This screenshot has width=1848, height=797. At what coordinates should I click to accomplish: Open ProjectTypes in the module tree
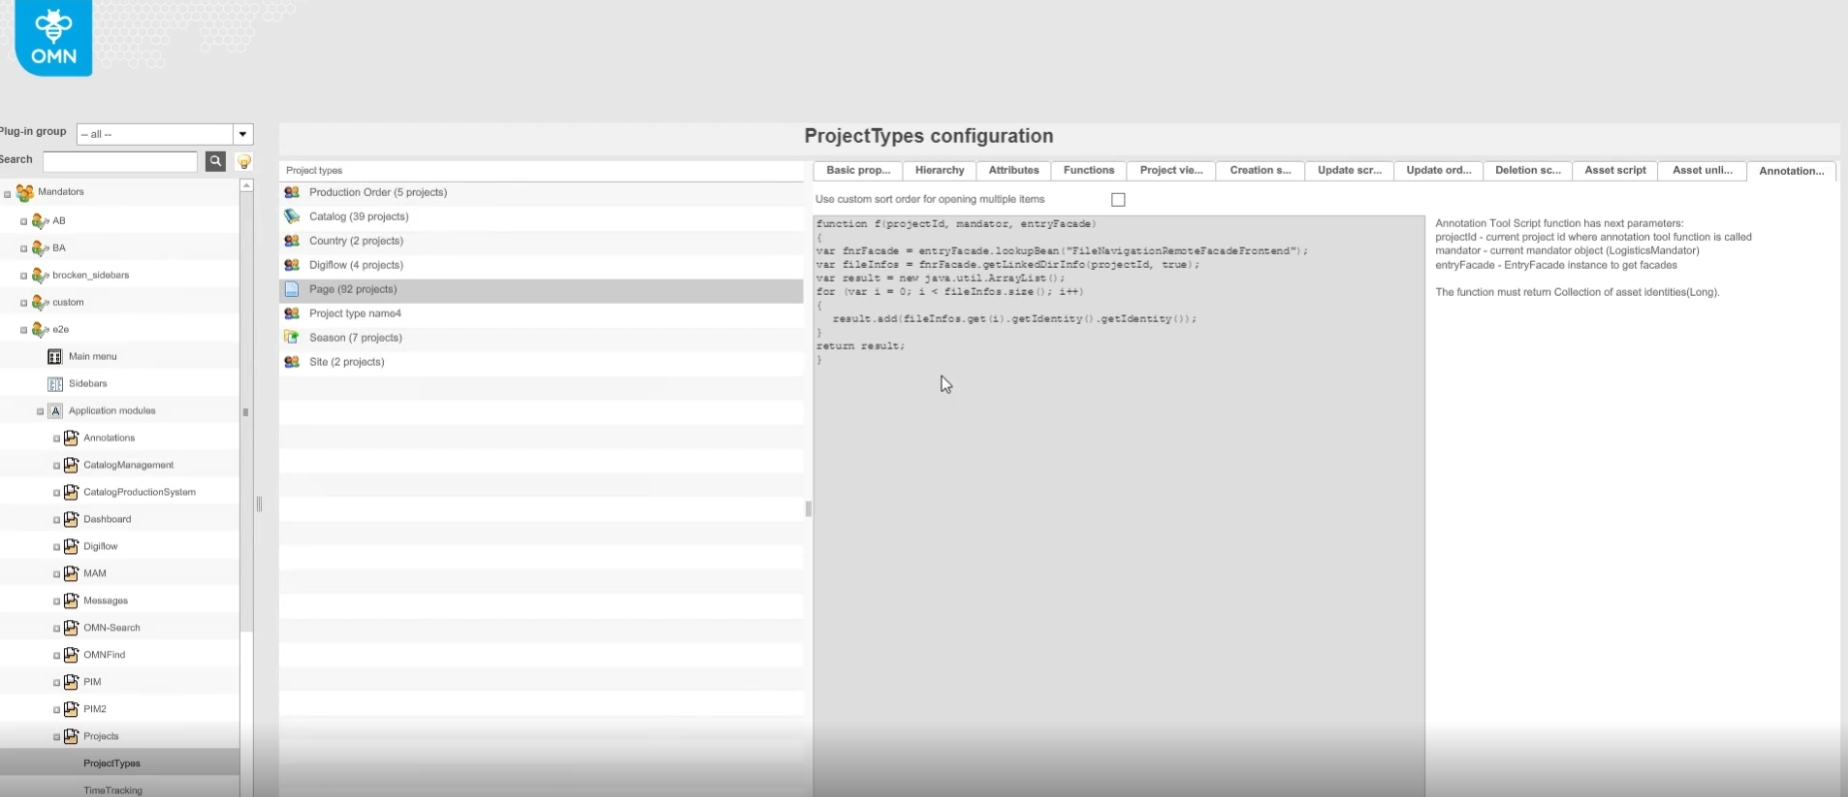point(112,763)
